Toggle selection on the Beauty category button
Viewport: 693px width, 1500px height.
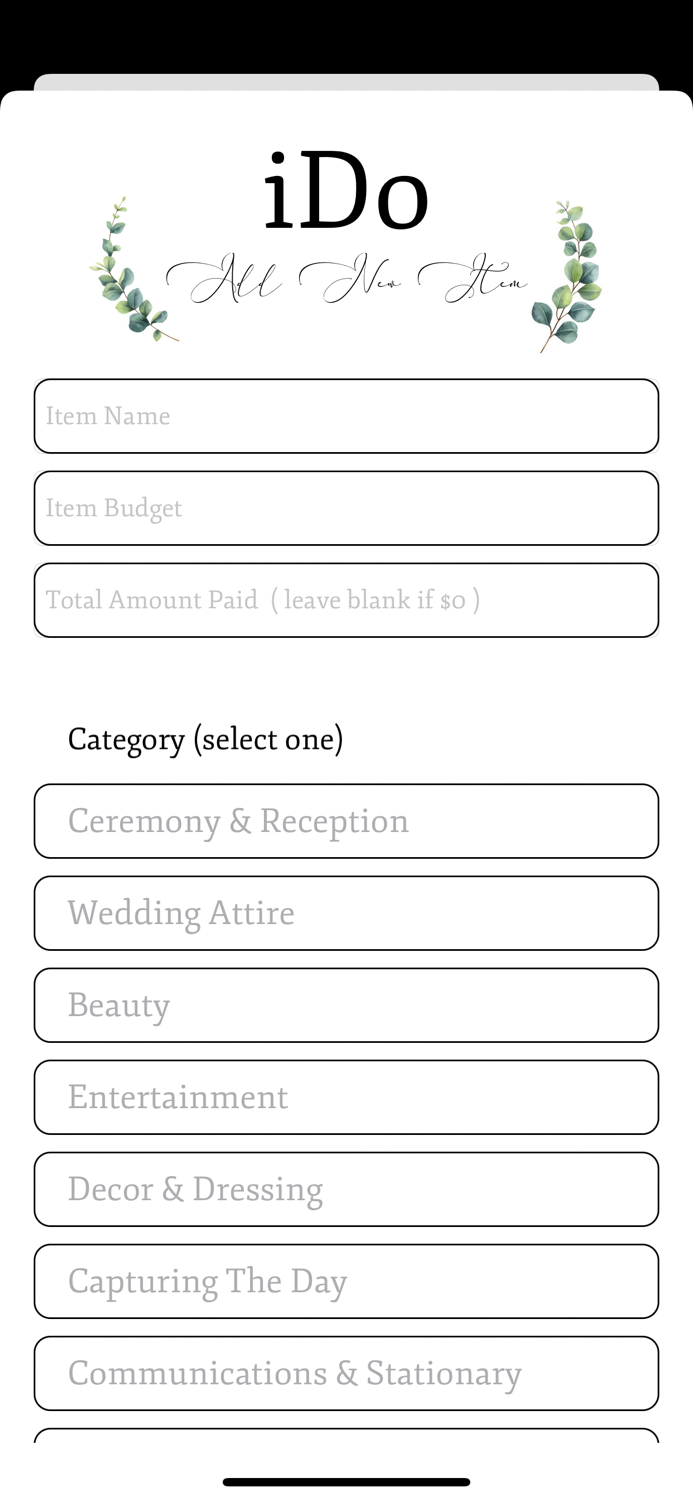pyautogui.click(x=346, y=1004)
